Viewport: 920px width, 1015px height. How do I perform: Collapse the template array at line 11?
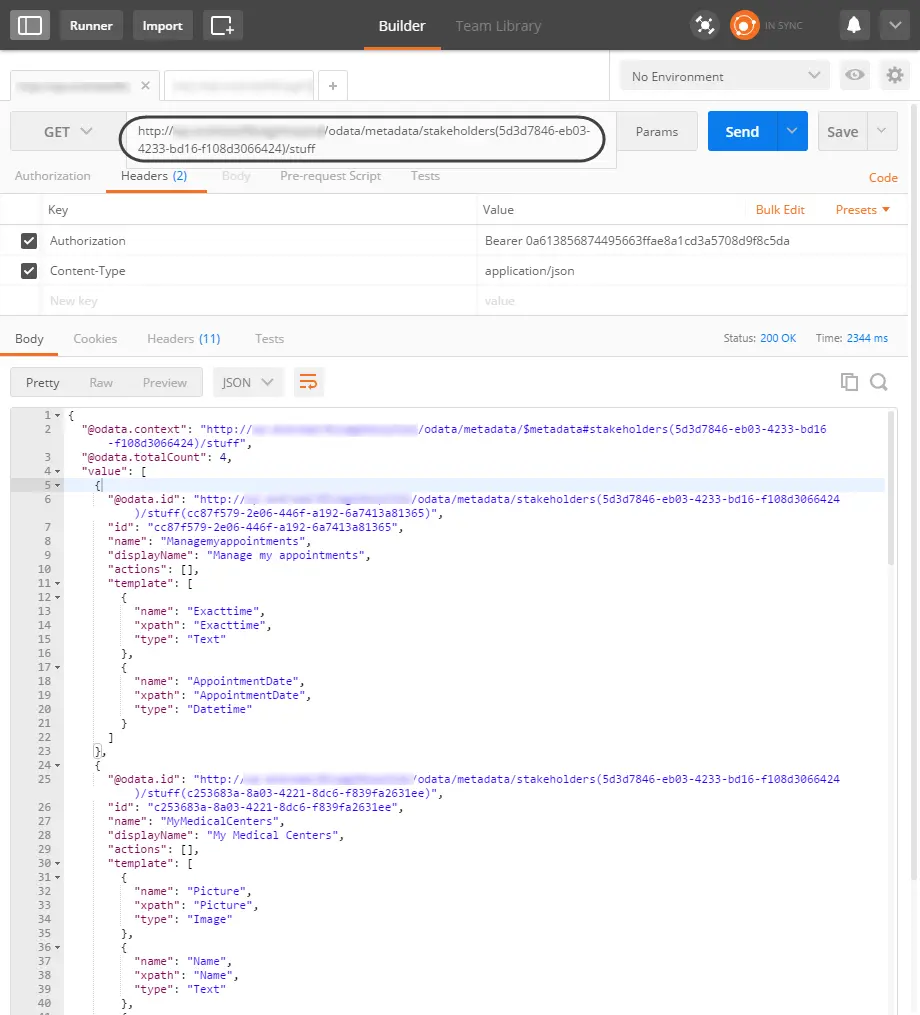click(58, 584)
